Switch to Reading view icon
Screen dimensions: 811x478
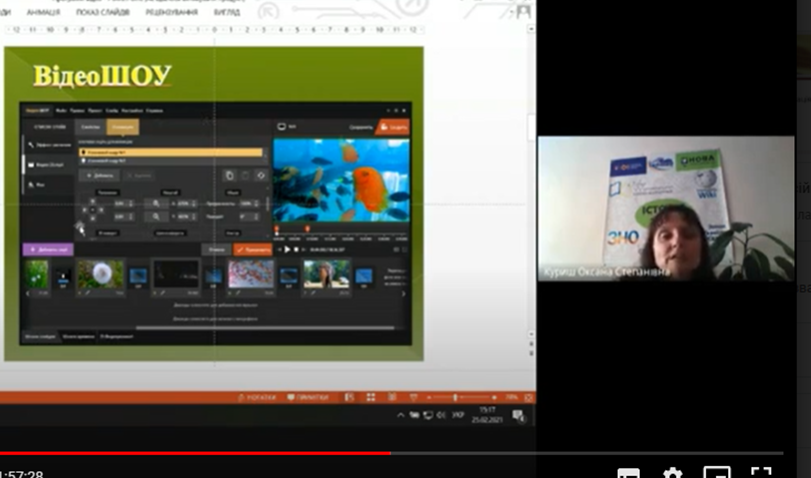point(392,397)
